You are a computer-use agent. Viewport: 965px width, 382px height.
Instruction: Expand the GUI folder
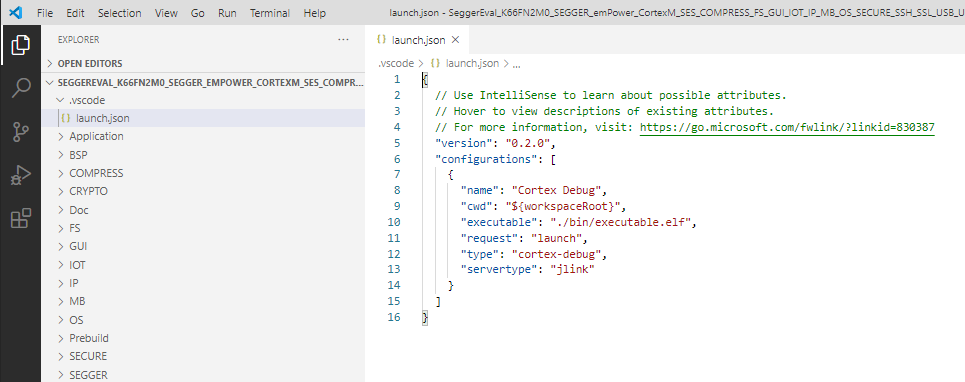(203, 246)
